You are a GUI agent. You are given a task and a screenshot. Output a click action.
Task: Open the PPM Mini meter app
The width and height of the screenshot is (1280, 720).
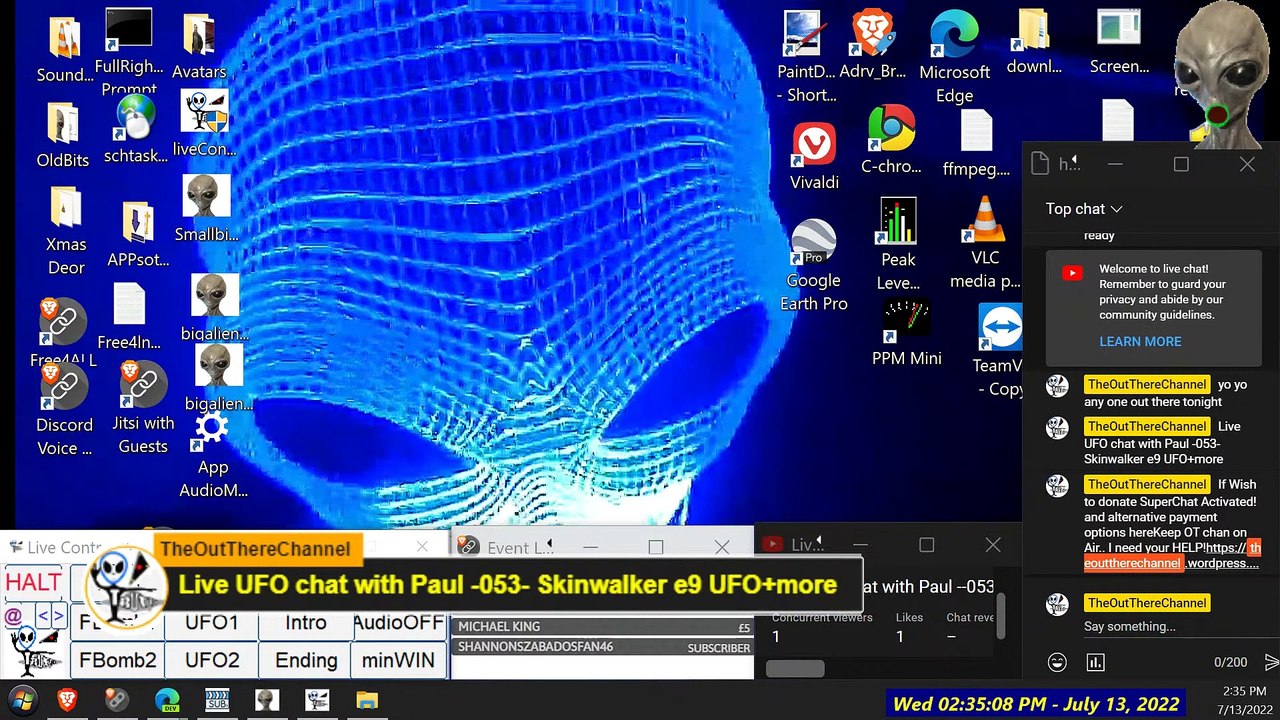click(x=906, y=334)
